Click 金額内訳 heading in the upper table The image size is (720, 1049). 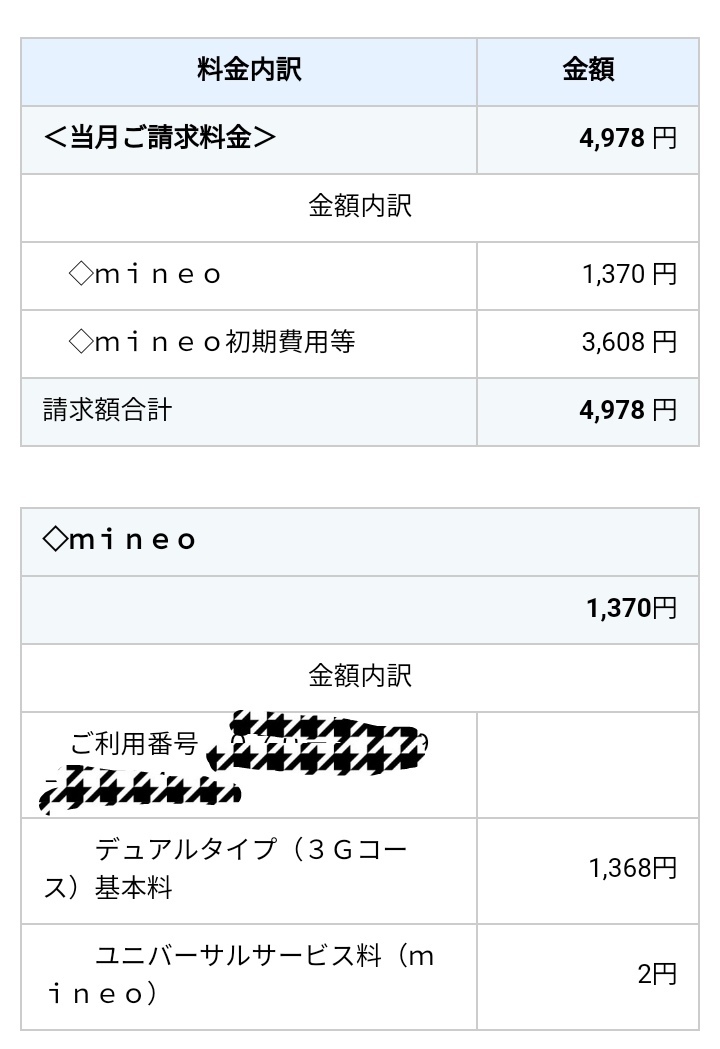360,207
